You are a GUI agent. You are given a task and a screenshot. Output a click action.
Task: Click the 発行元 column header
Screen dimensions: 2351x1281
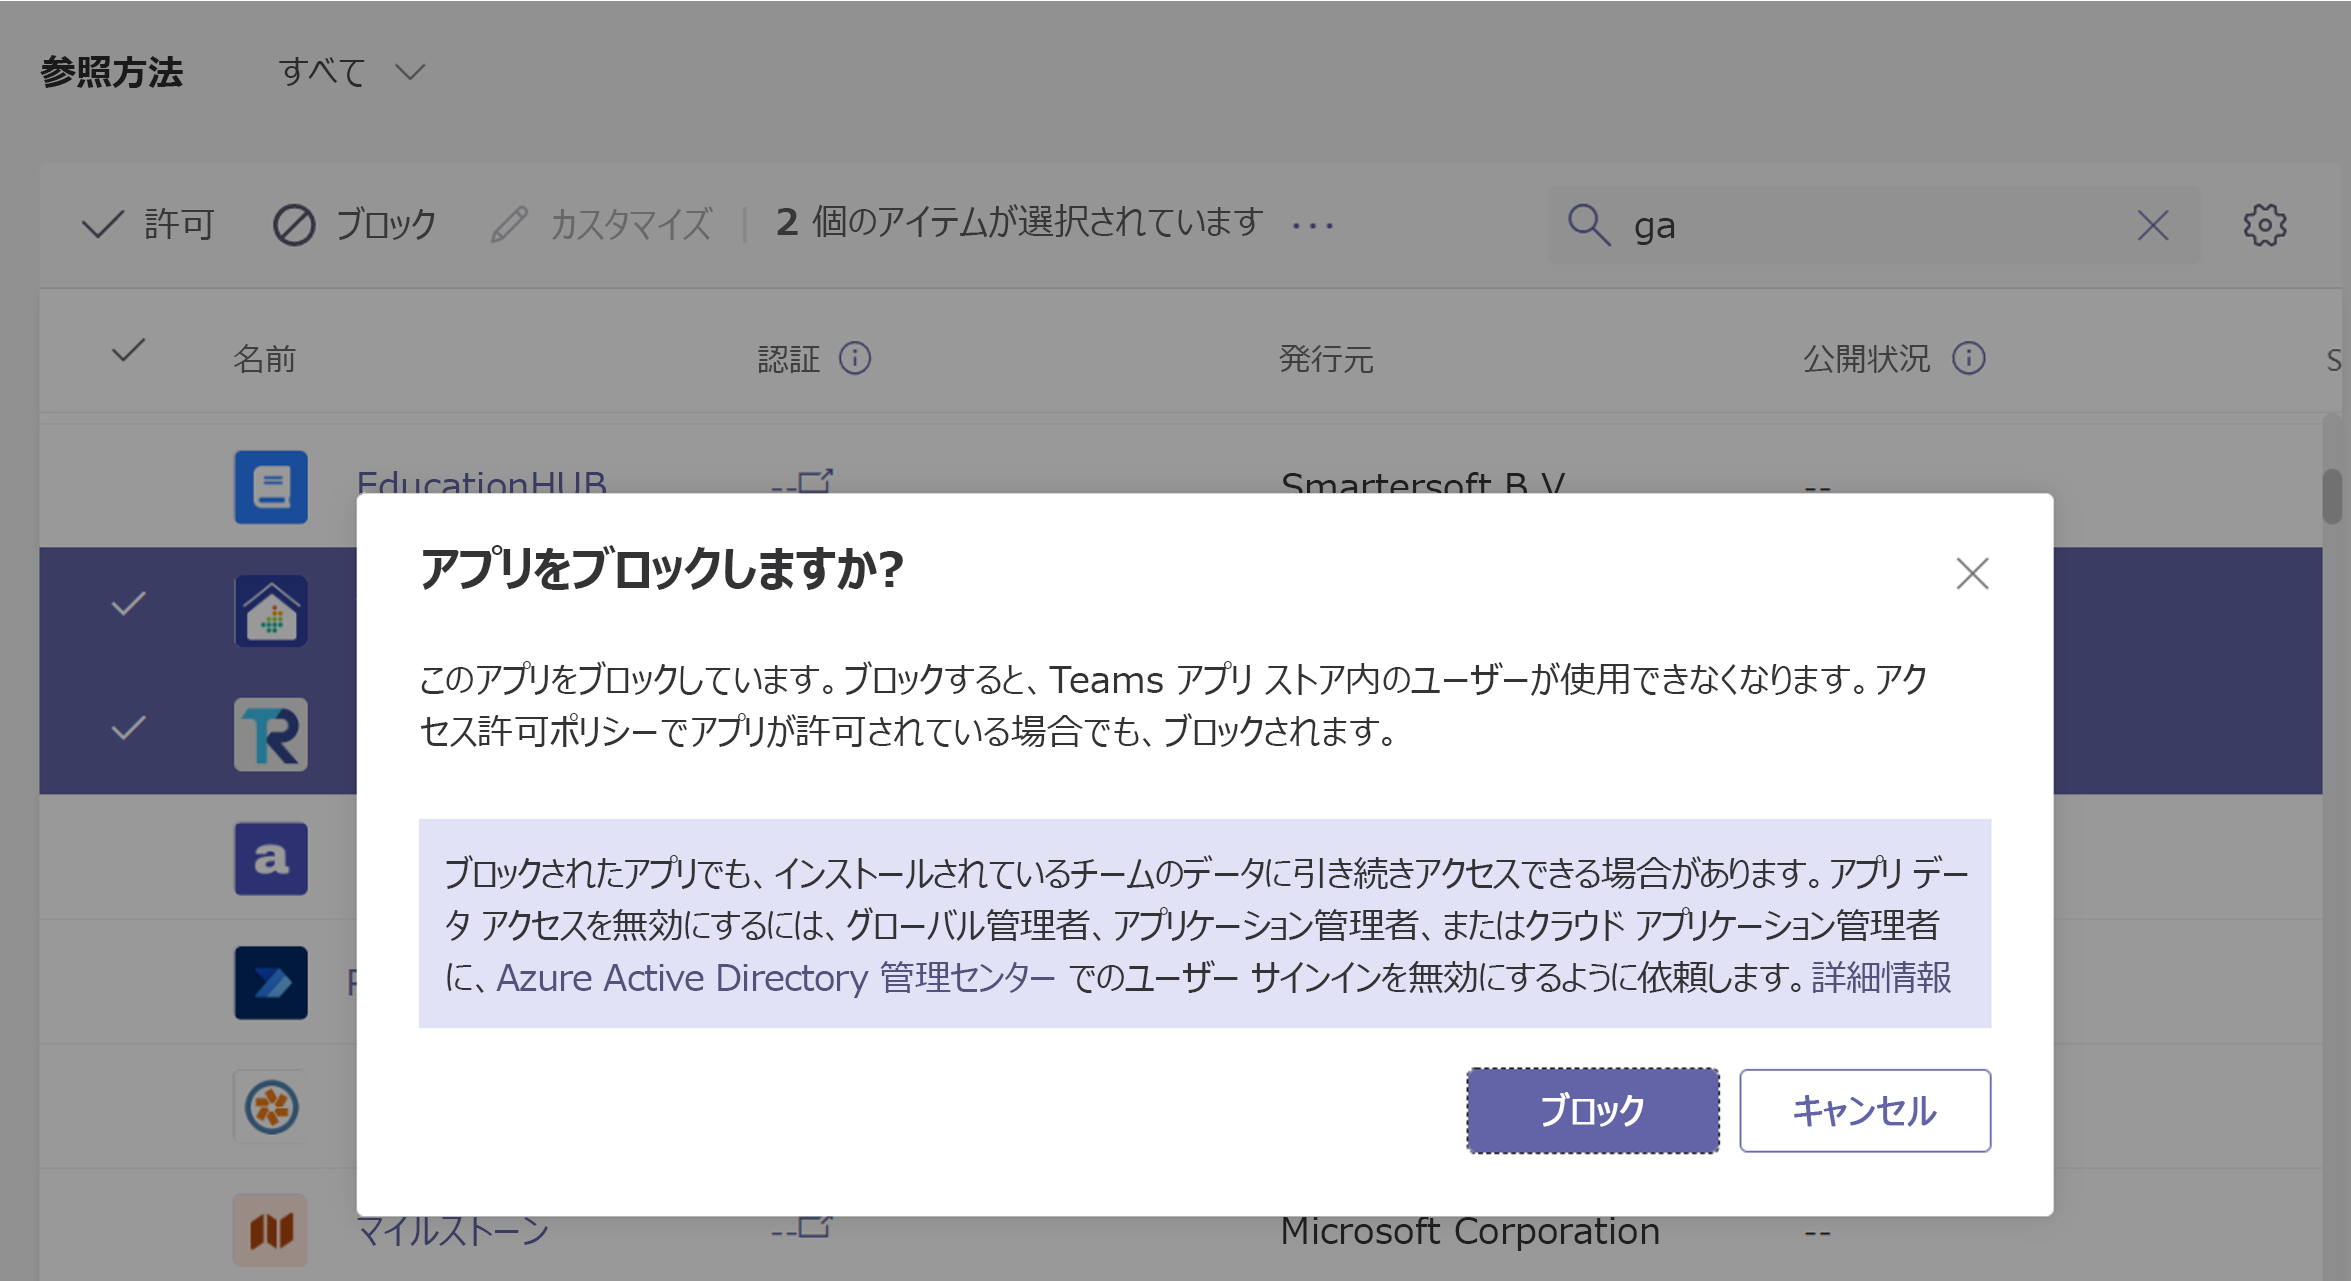1326,359
